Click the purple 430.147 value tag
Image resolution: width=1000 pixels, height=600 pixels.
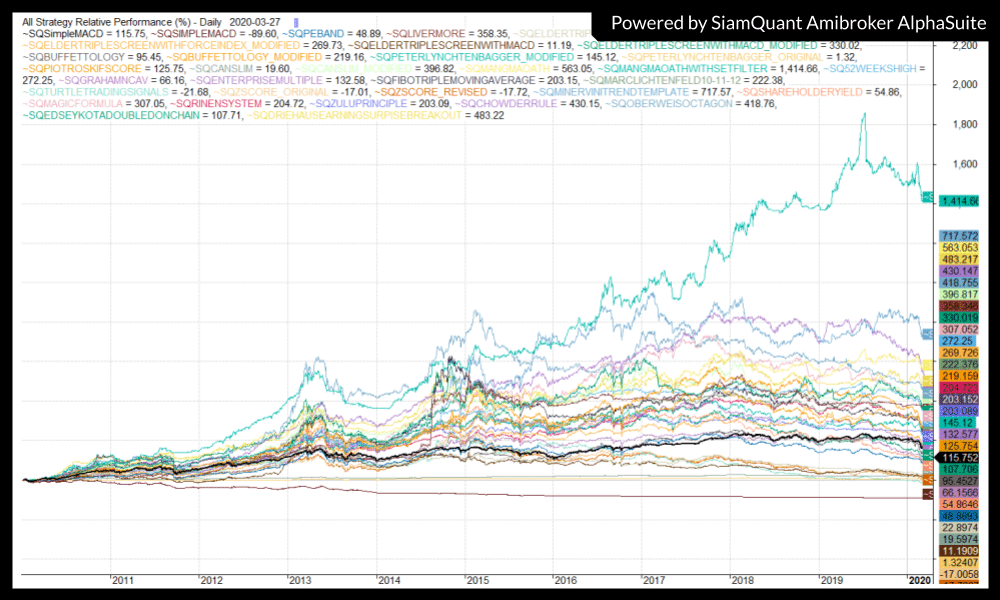(959, 271)
